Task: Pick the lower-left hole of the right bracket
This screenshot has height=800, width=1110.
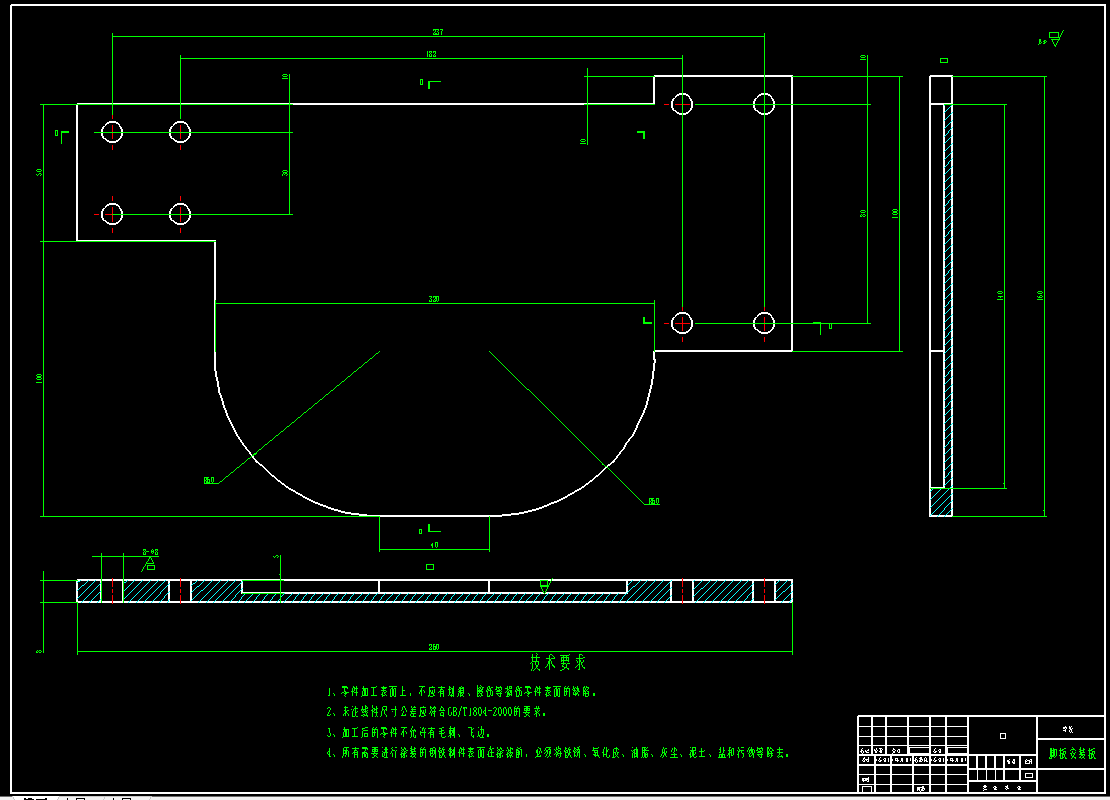Action: [x=682, y=323]
